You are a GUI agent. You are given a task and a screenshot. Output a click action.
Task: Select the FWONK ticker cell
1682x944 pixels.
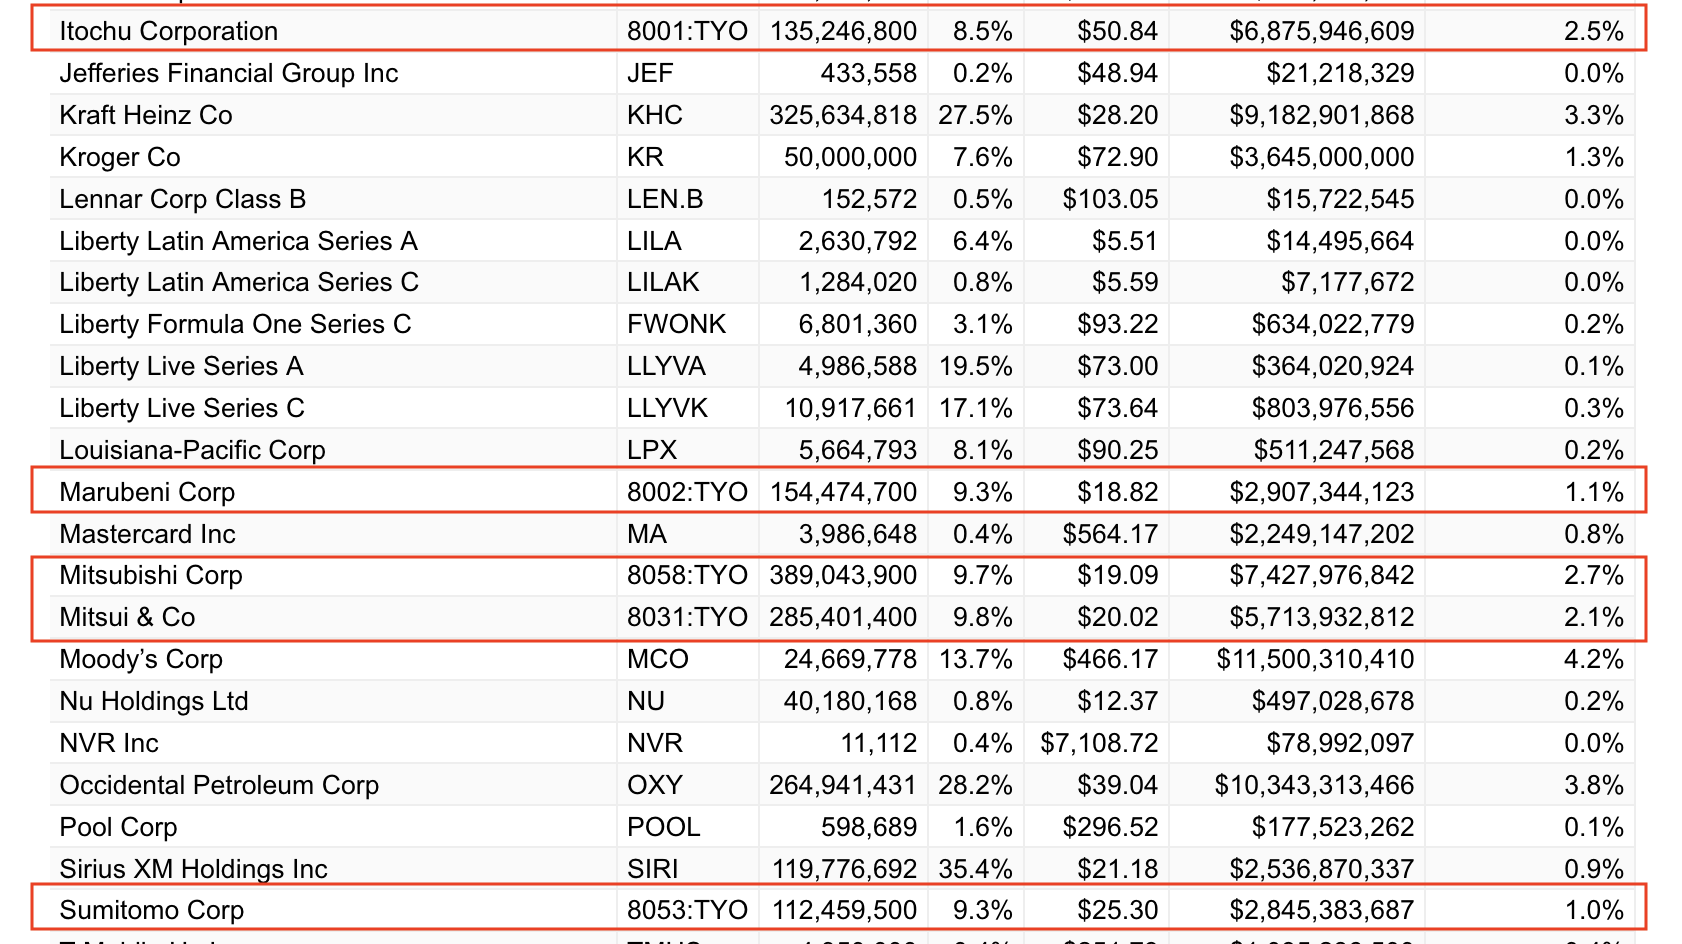pos(676,324)
